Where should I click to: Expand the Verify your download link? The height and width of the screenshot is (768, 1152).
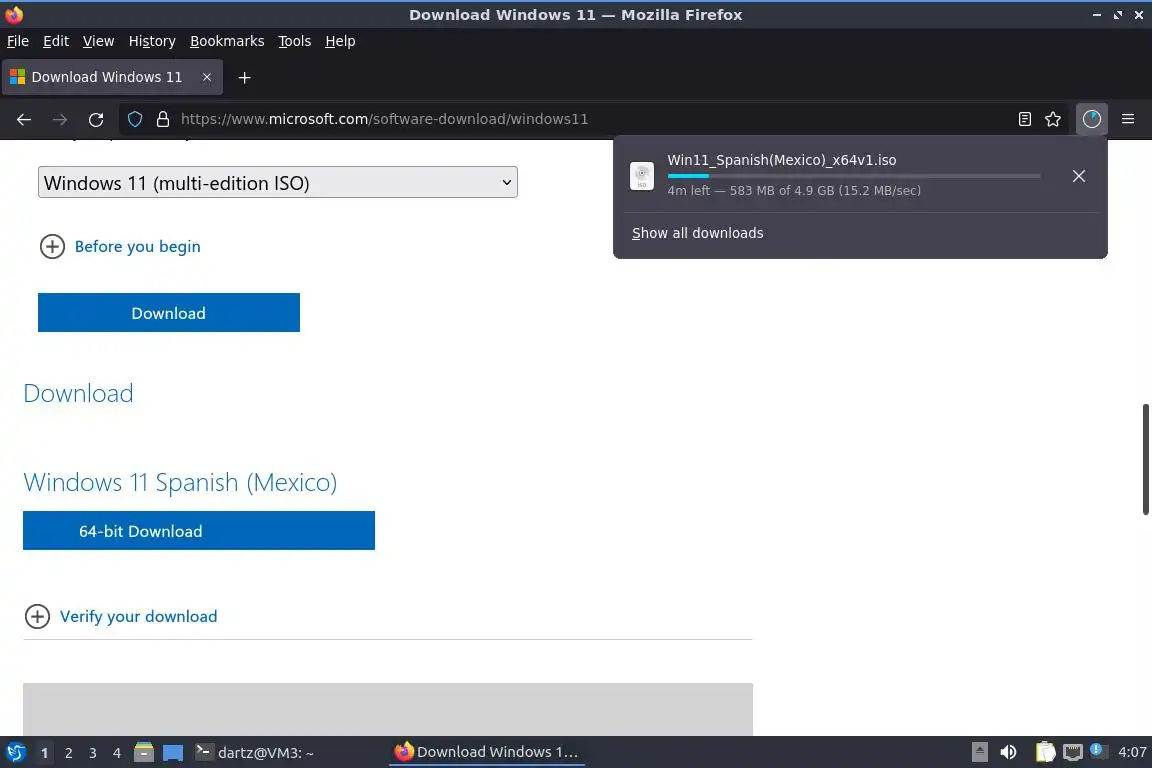(138, 616)
